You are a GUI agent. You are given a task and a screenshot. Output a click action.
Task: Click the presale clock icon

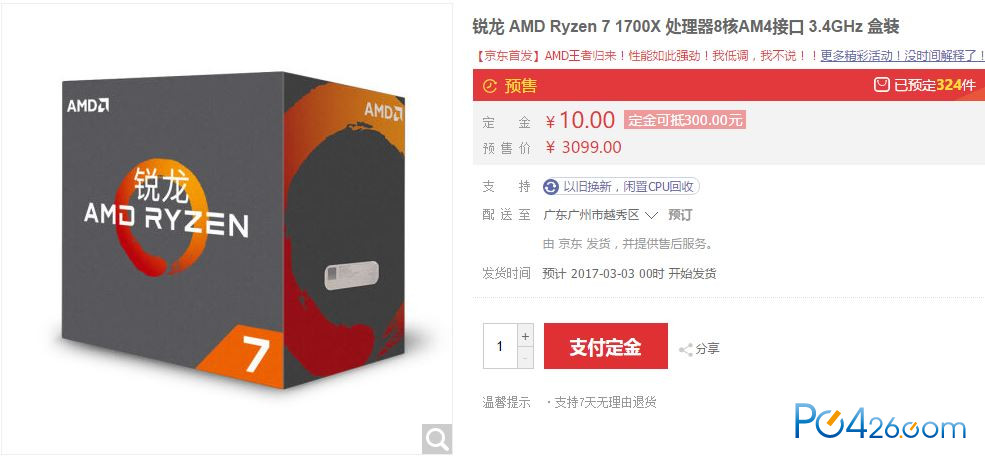click(x=489, y=85)
